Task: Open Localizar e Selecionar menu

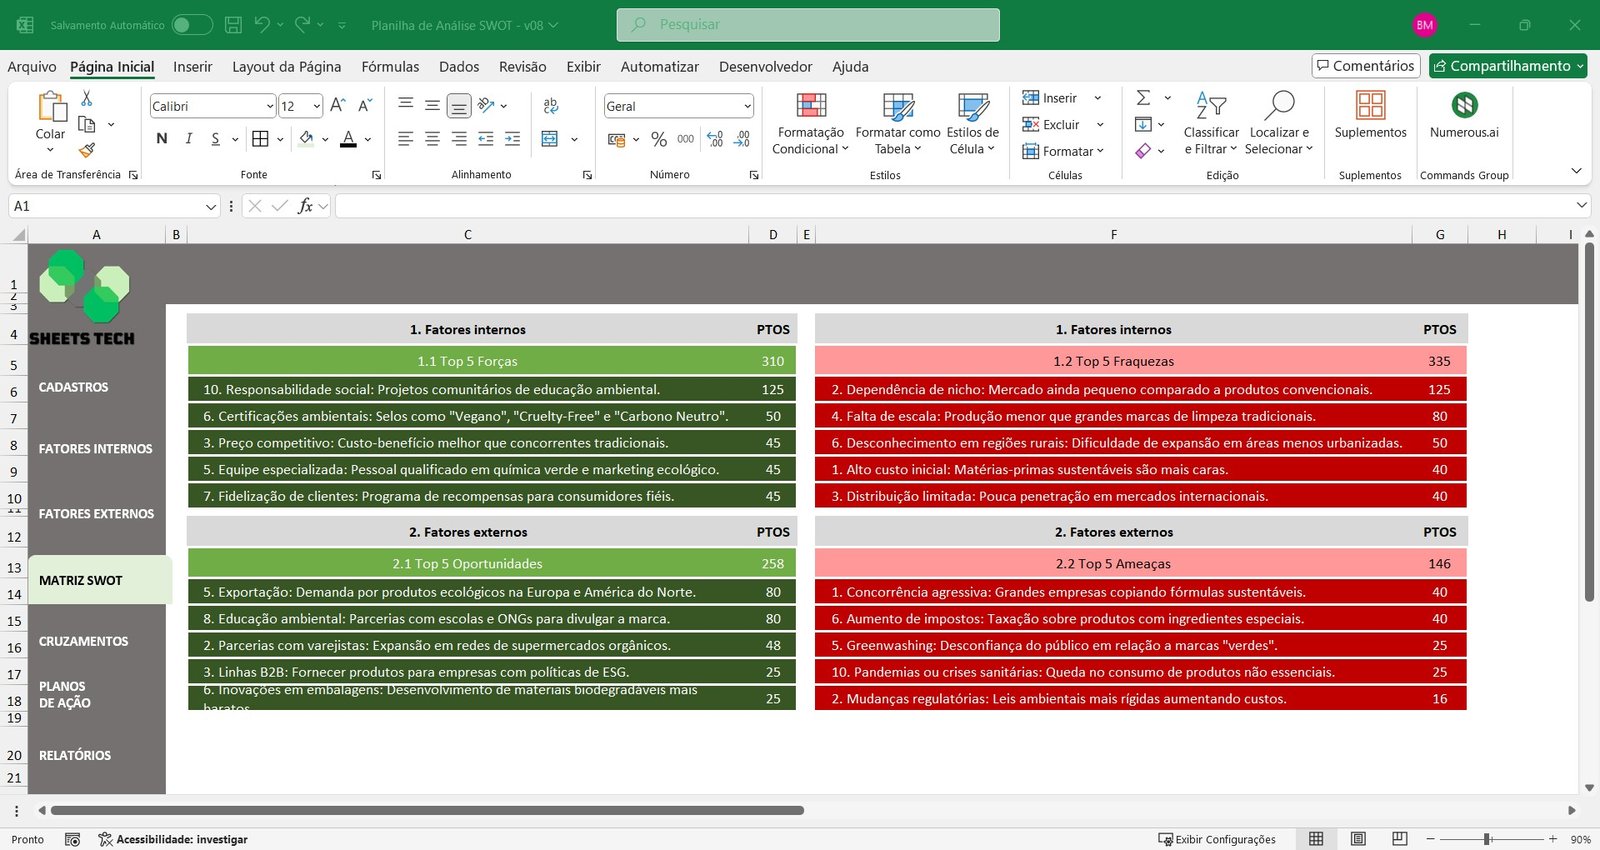Action: pos(1279,123)
